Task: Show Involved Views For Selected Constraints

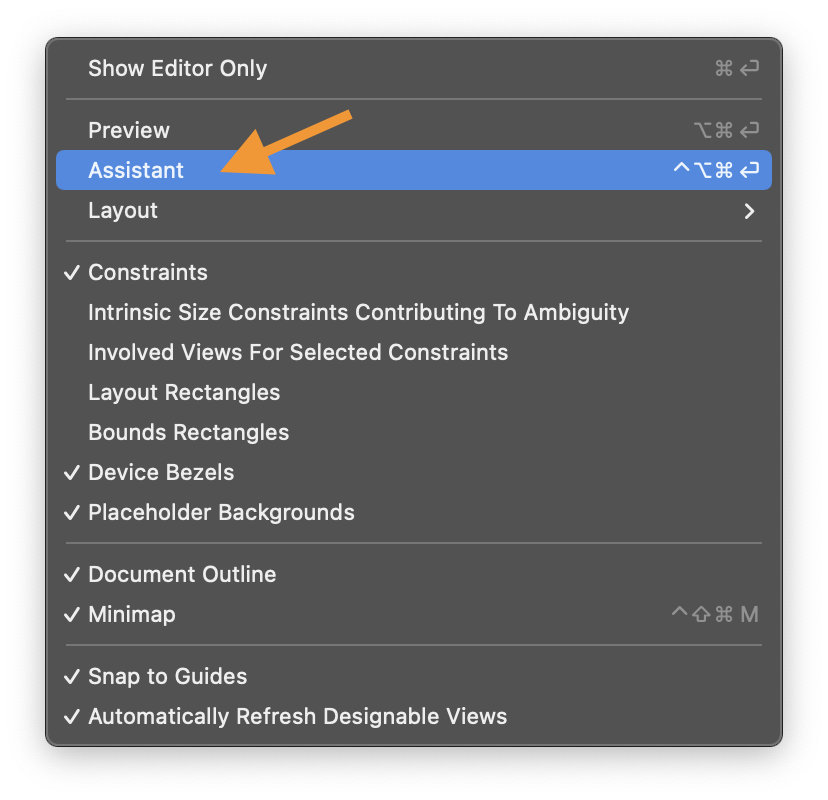Action: tap(298, 353)
